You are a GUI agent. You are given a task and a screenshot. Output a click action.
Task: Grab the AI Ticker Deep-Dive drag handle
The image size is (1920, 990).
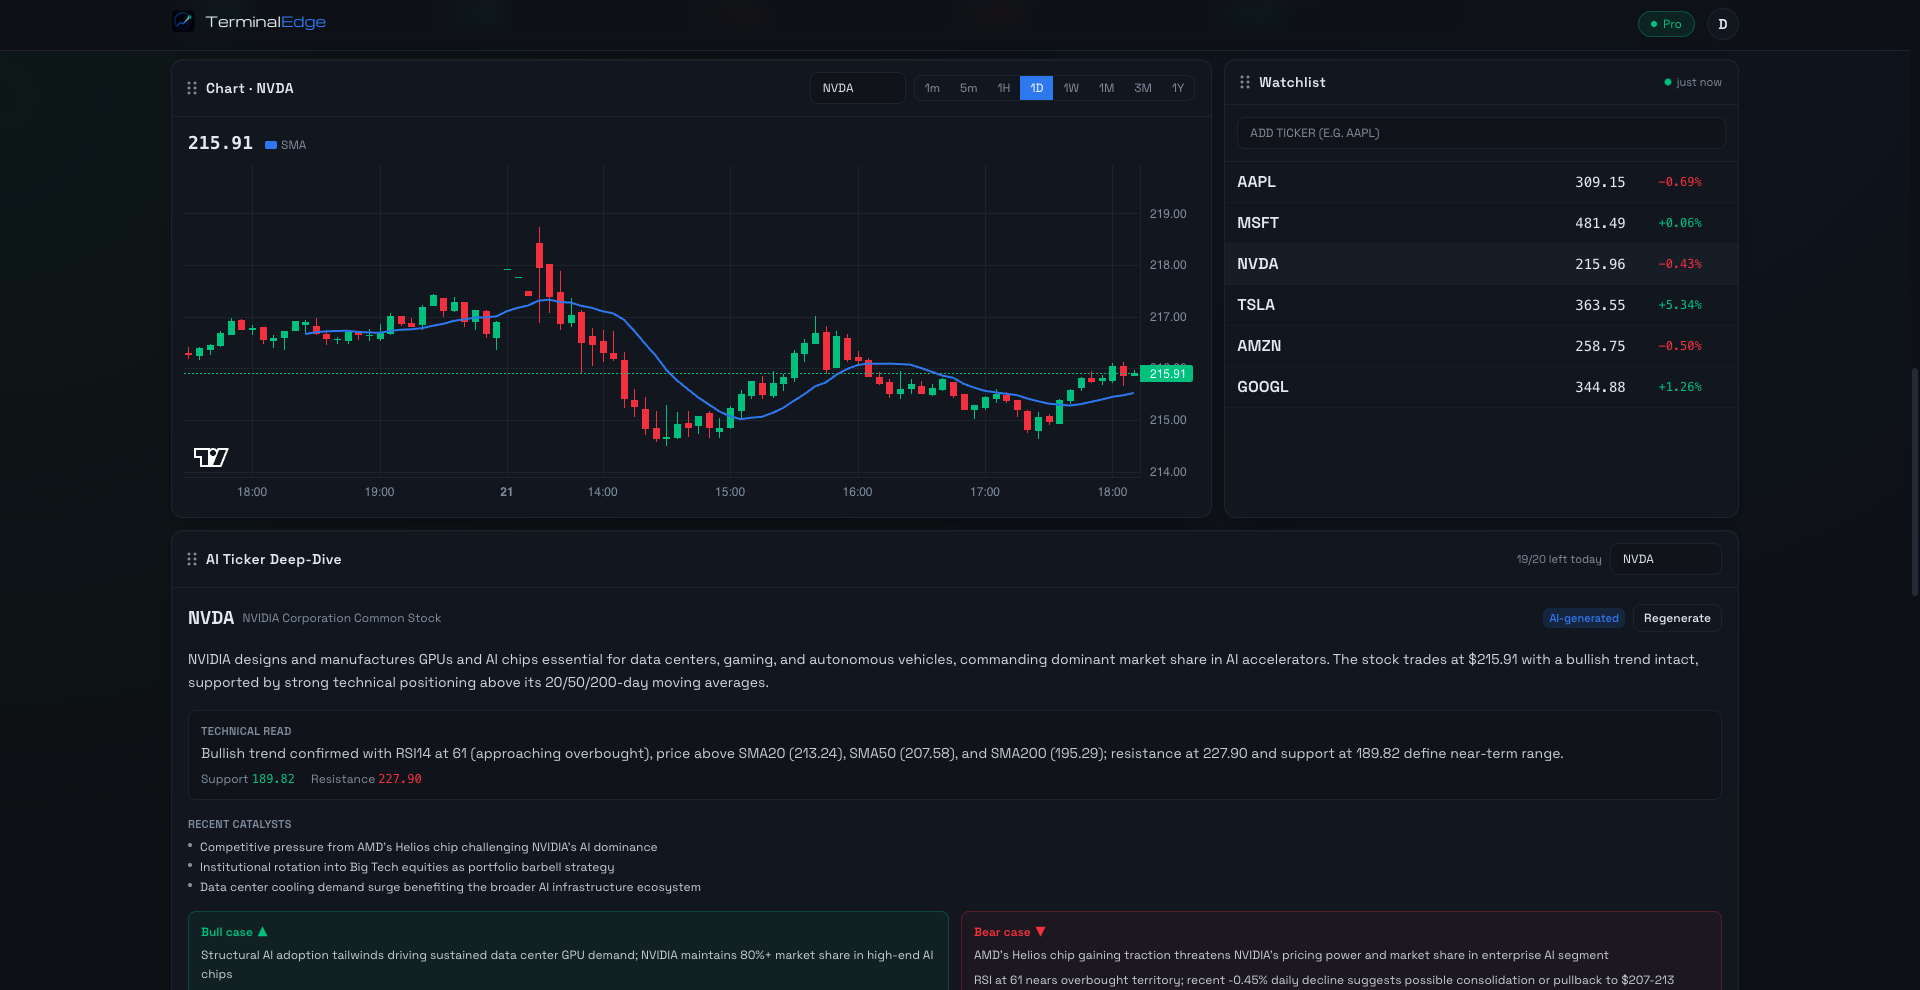192,559
